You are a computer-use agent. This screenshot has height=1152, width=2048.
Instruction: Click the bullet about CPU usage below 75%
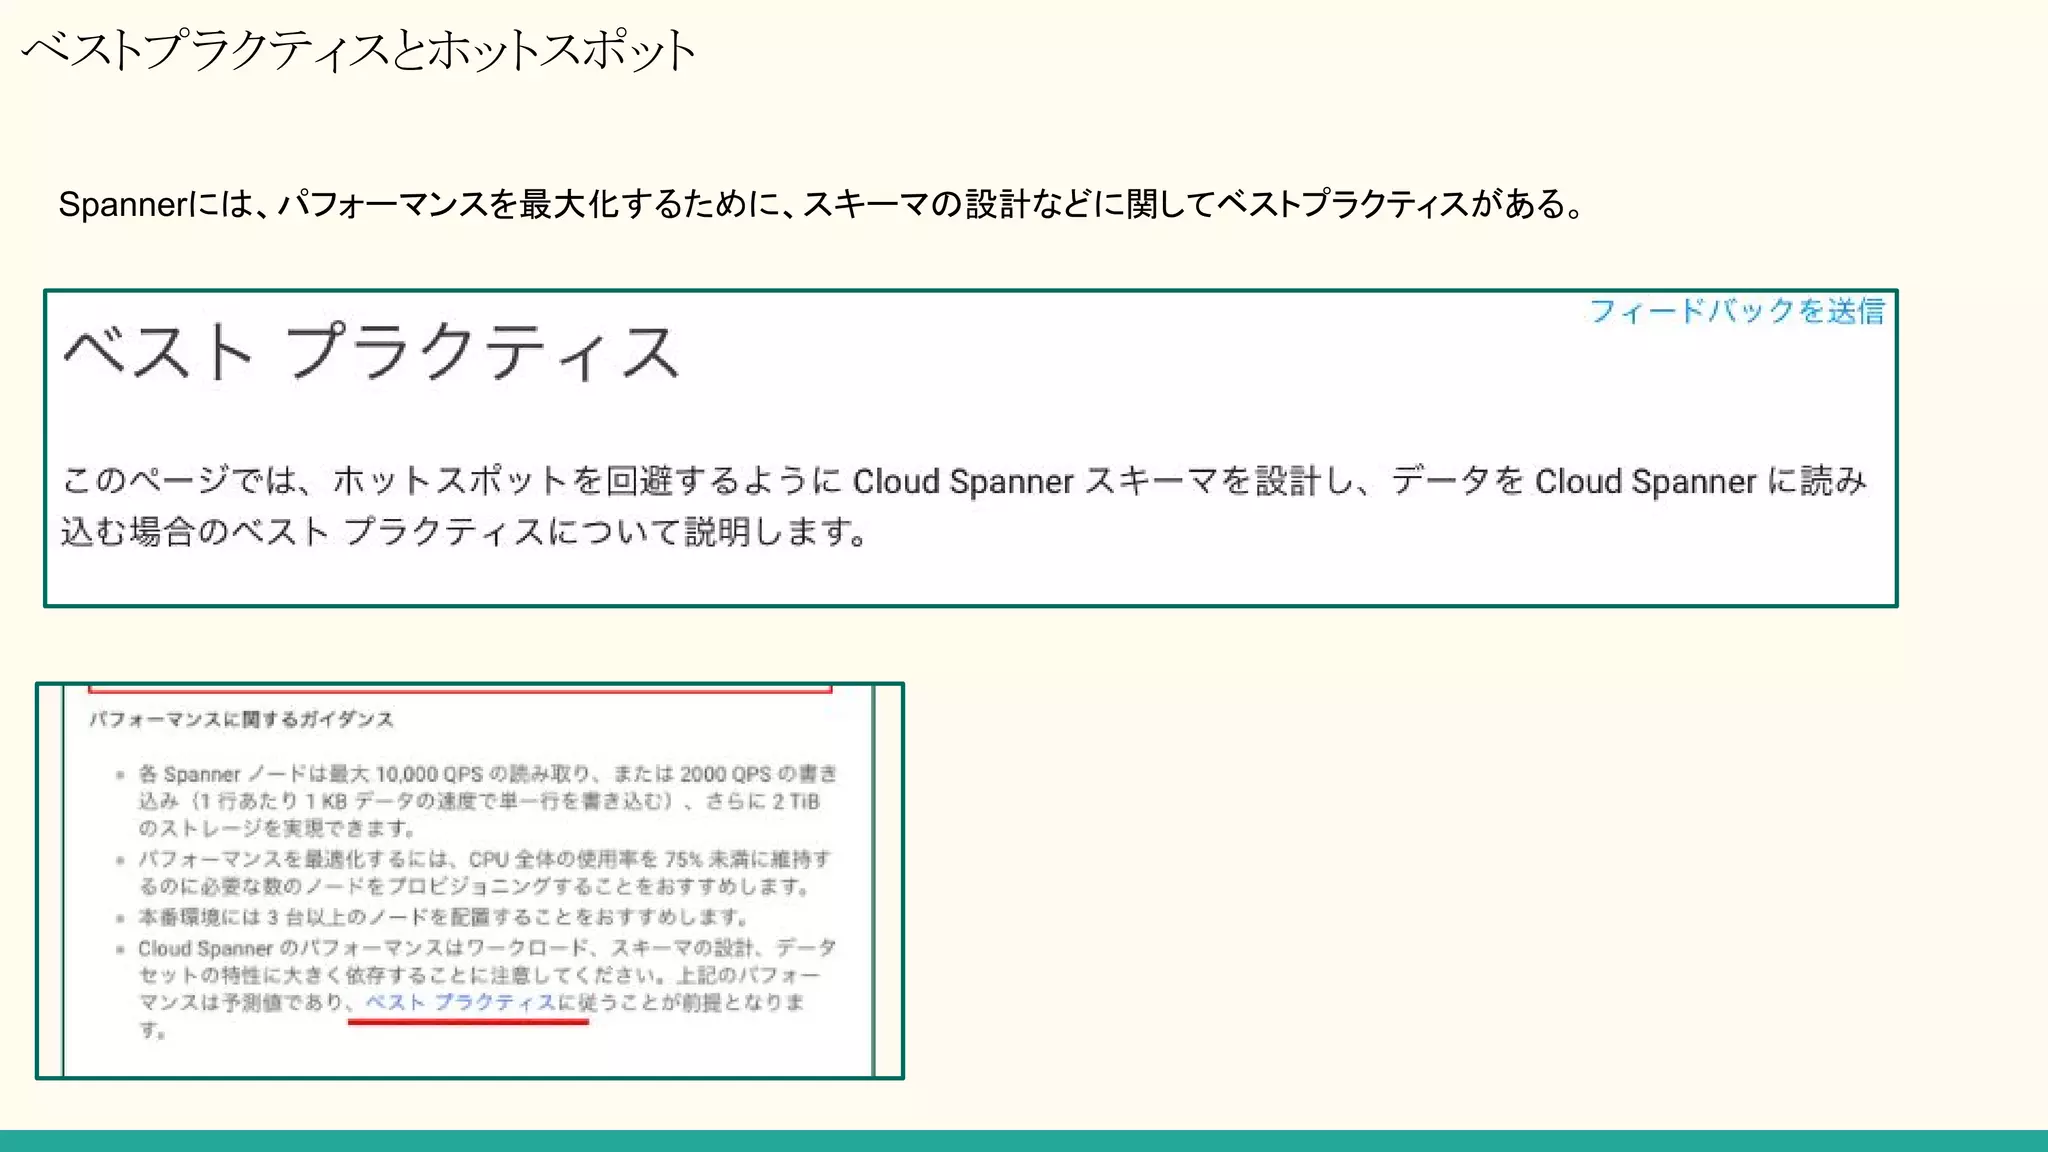pyautogui.click(x=485, y=872)
